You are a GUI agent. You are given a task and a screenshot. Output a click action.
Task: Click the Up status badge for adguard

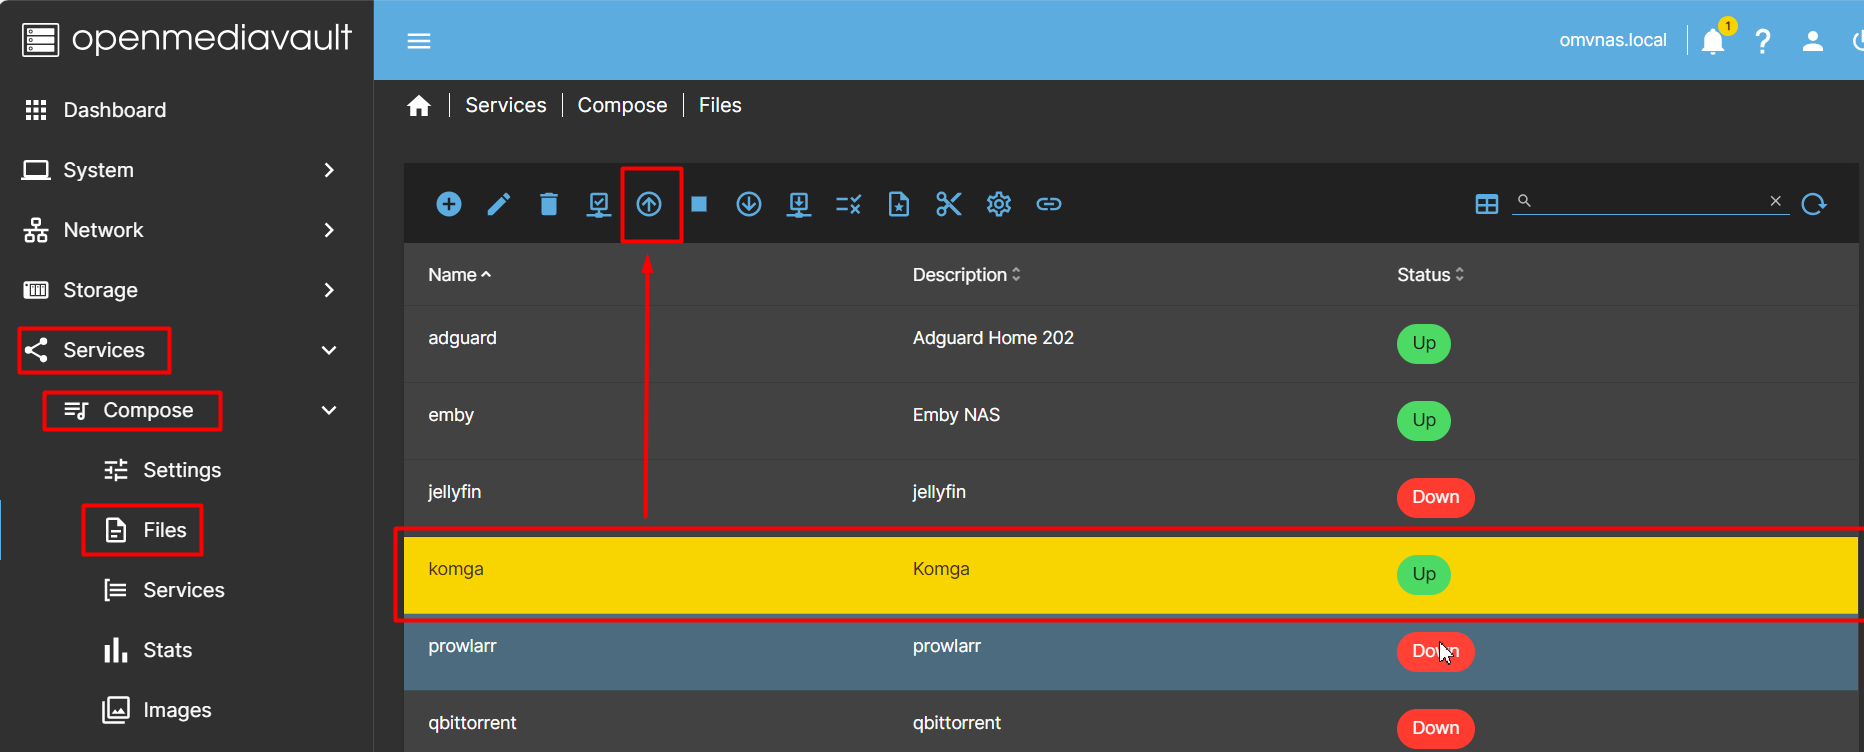[1424, 343]
